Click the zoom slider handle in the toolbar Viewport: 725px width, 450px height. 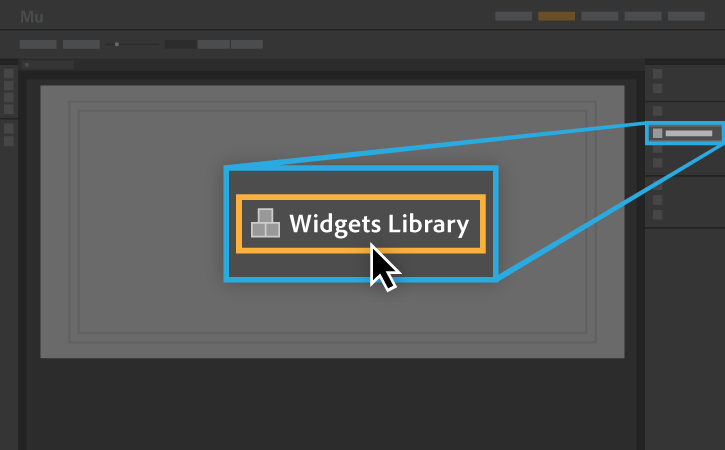pyautogui.click(x=117, y=44)
